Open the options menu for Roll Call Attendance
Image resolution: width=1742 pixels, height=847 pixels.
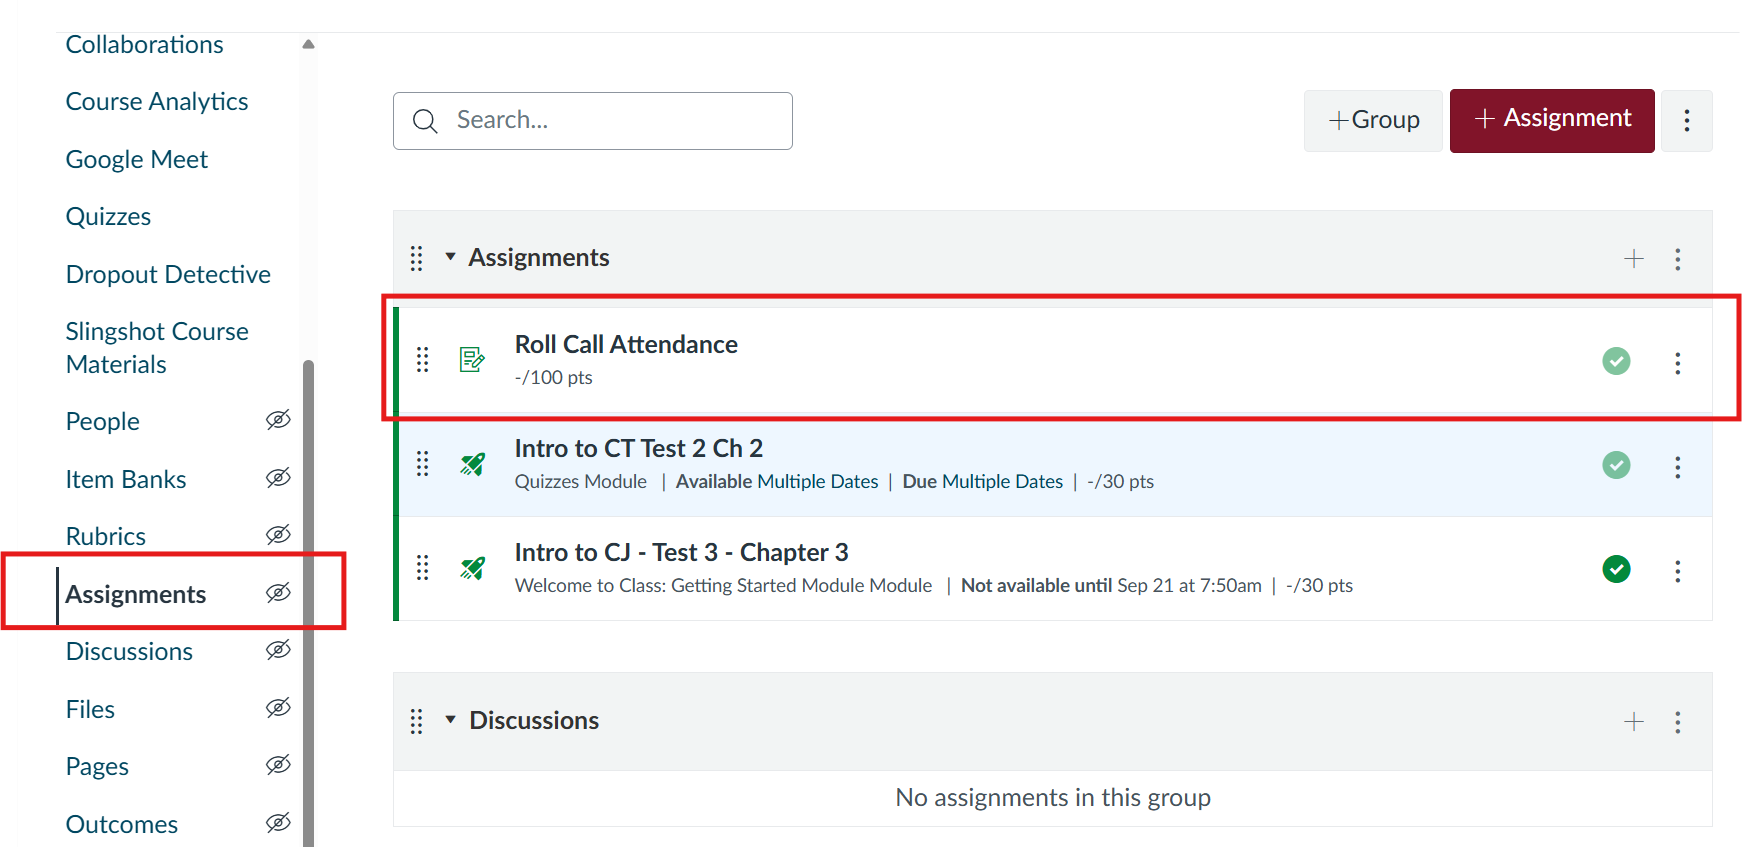(x=1677, y=363)
